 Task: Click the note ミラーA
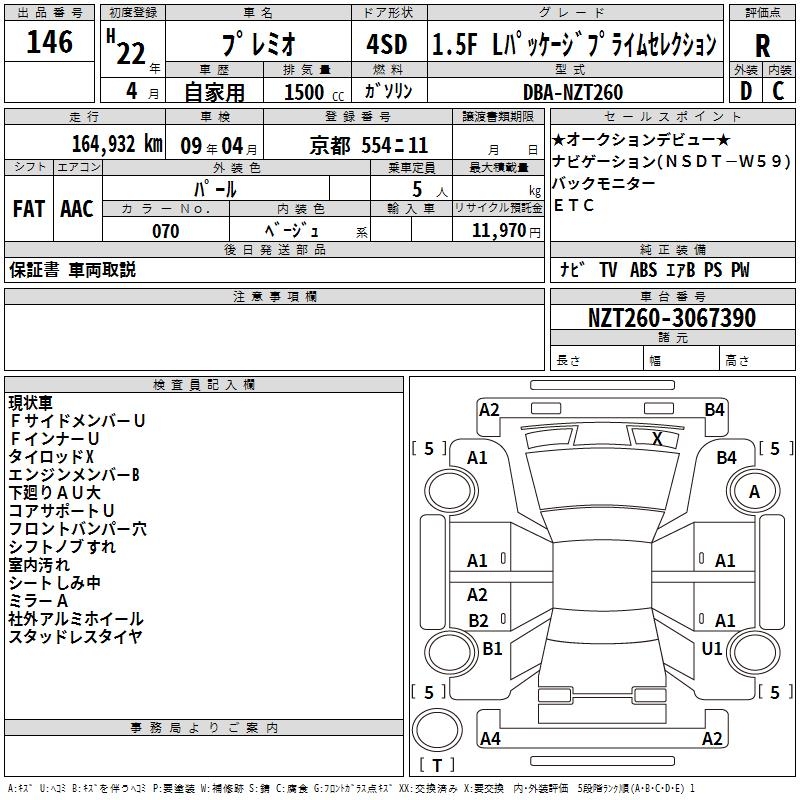point(38,601)
